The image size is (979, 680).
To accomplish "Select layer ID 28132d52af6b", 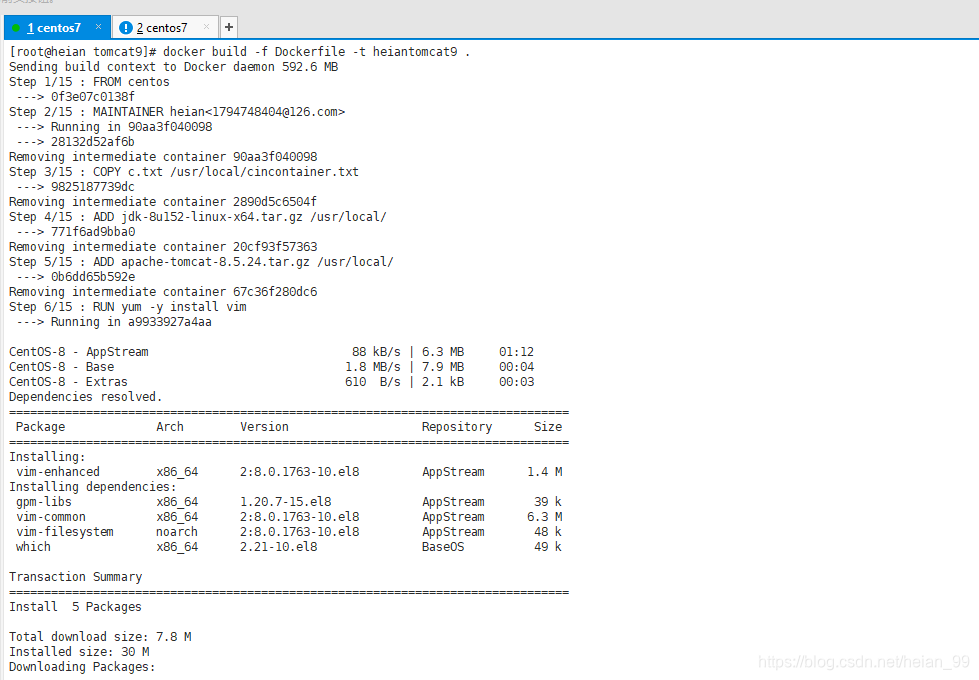I will (92, 142).
